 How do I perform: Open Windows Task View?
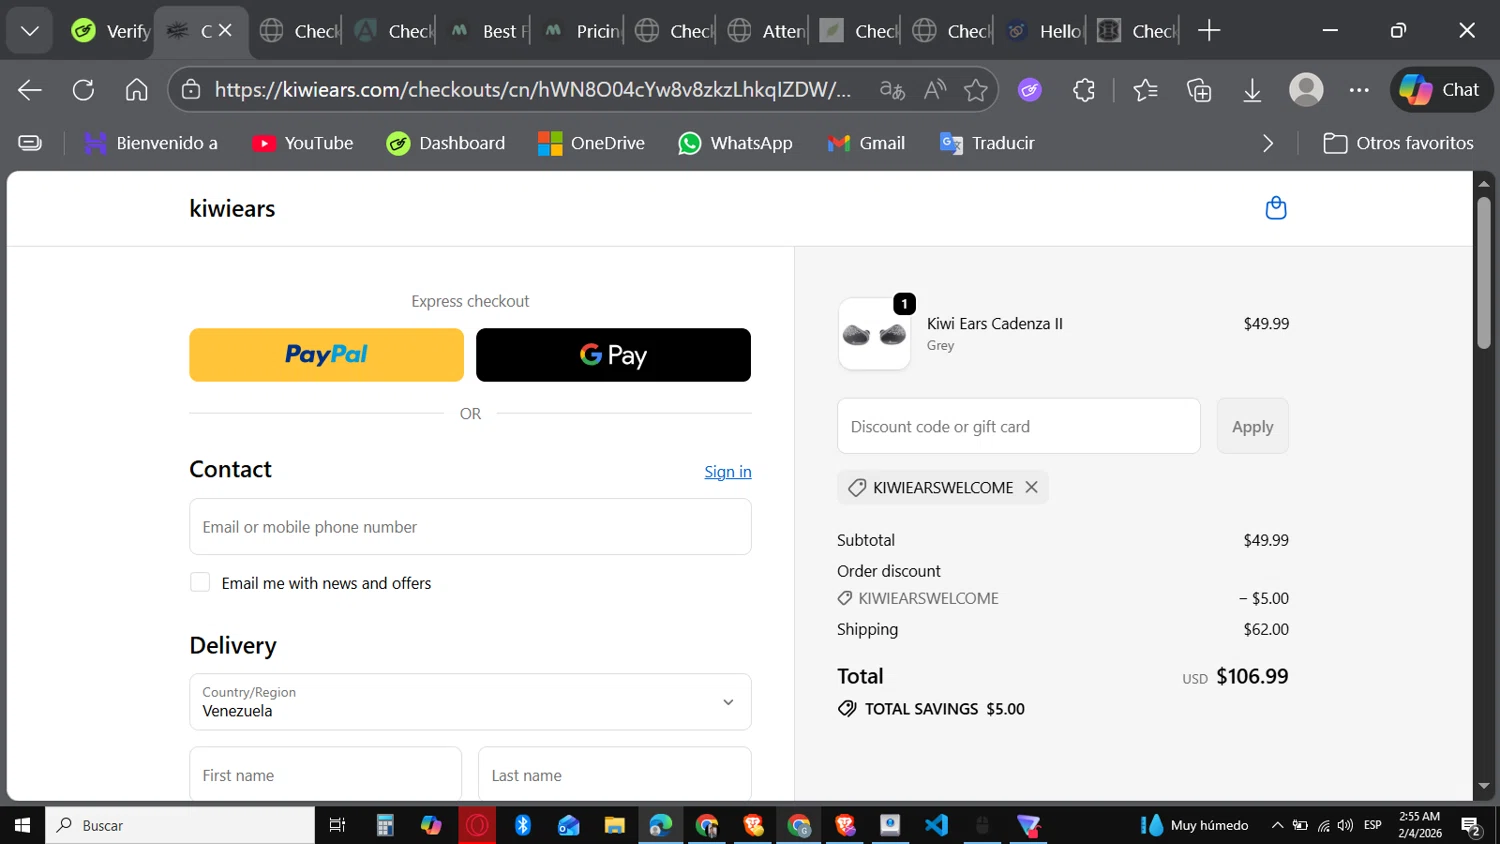[x=338, y=825]
